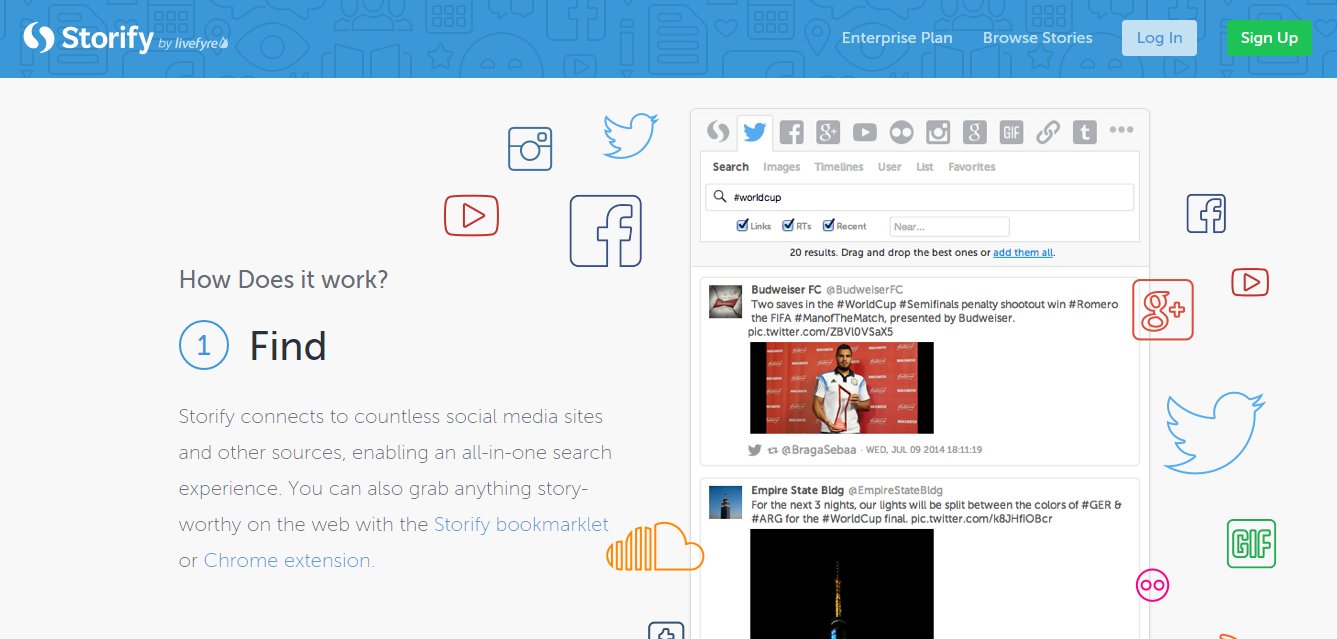Open the @BragaSebaa profile link
The height and width of the screenshot is (639, 1337).
click(x=819, y=450)
